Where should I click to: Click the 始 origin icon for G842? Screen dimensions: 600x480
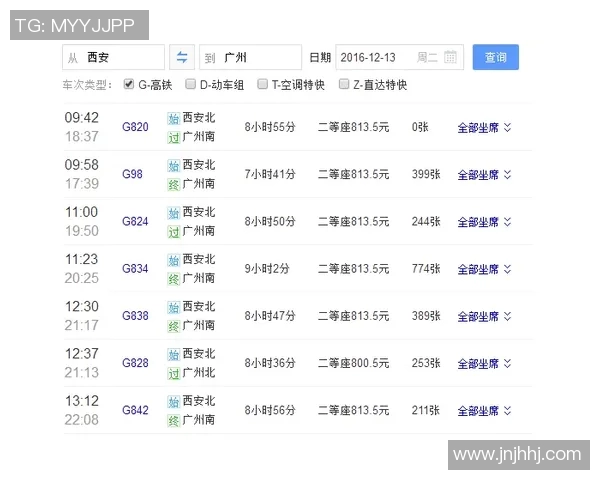click(x=174, y=402)
